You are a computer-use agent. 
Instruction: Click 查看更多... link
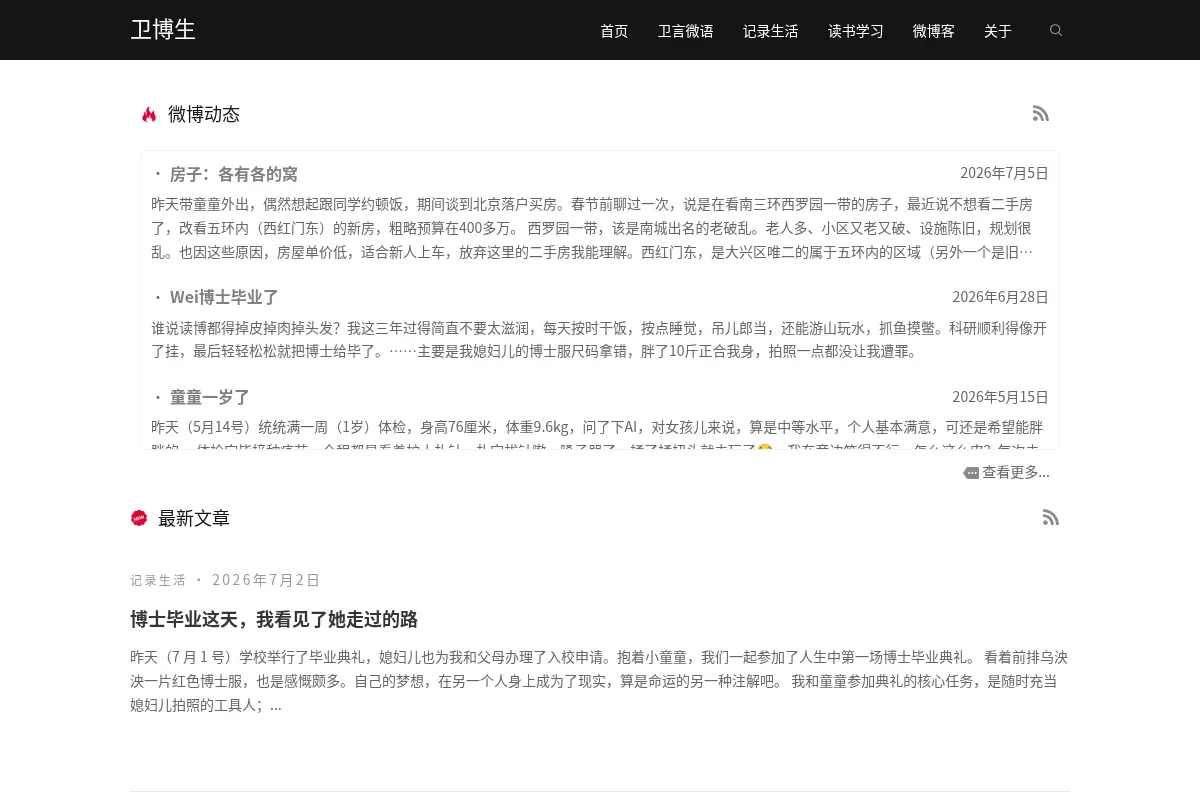click(x=1016, y=473)
